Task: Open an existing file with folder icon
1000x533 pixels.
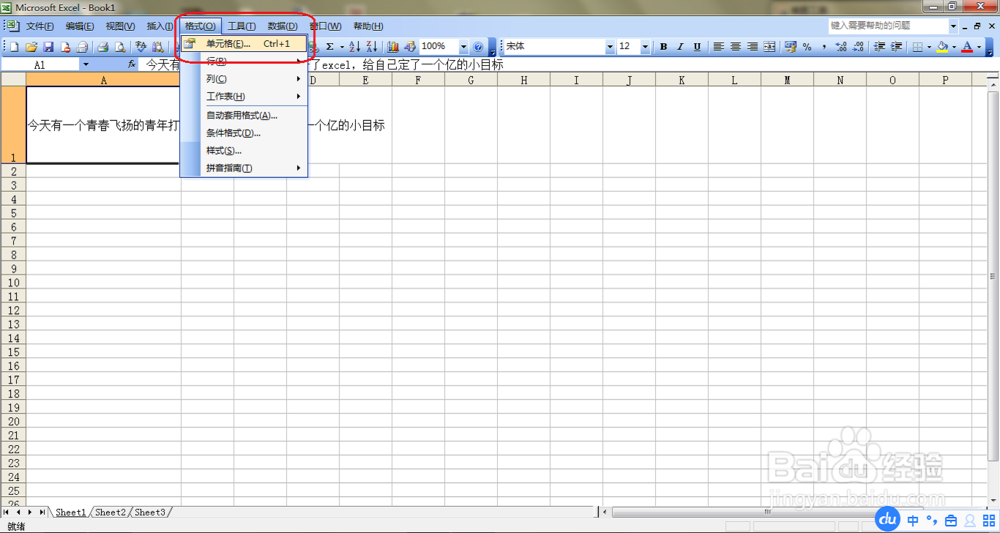Action: pos(31,47)
